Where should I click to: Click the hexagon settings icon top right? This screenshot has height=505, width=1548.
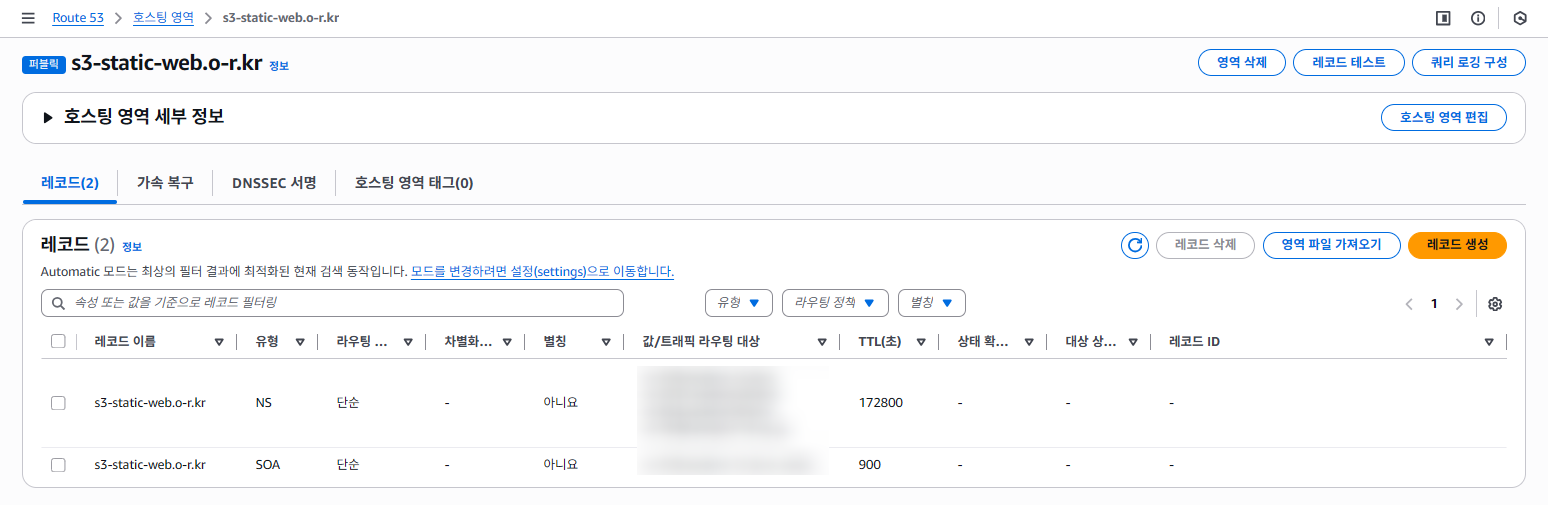1520,18
